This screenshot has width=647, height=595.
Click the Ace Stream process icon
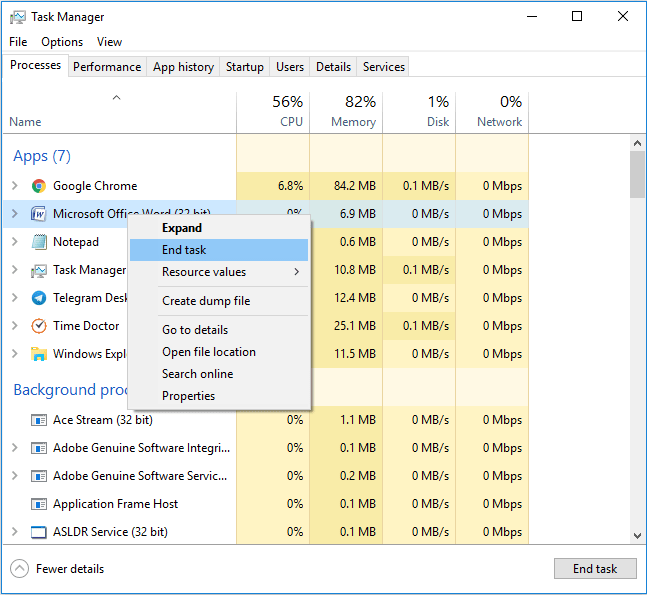(39, 420)
